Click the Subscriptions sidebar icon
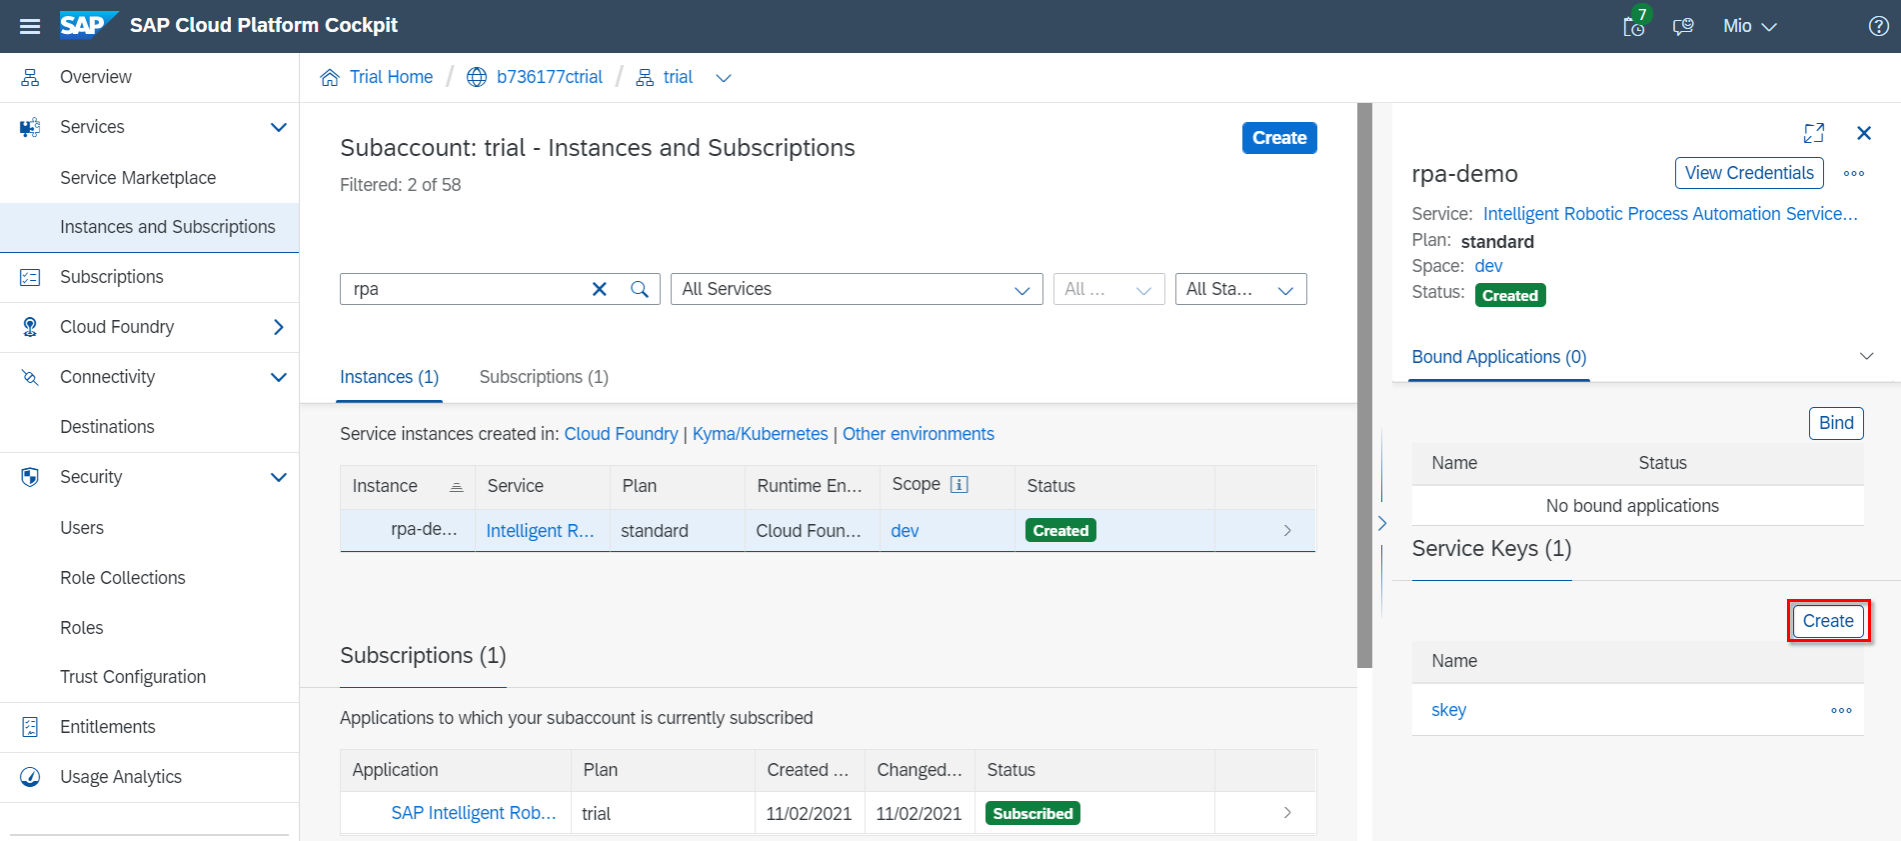 tap(30, 277)
